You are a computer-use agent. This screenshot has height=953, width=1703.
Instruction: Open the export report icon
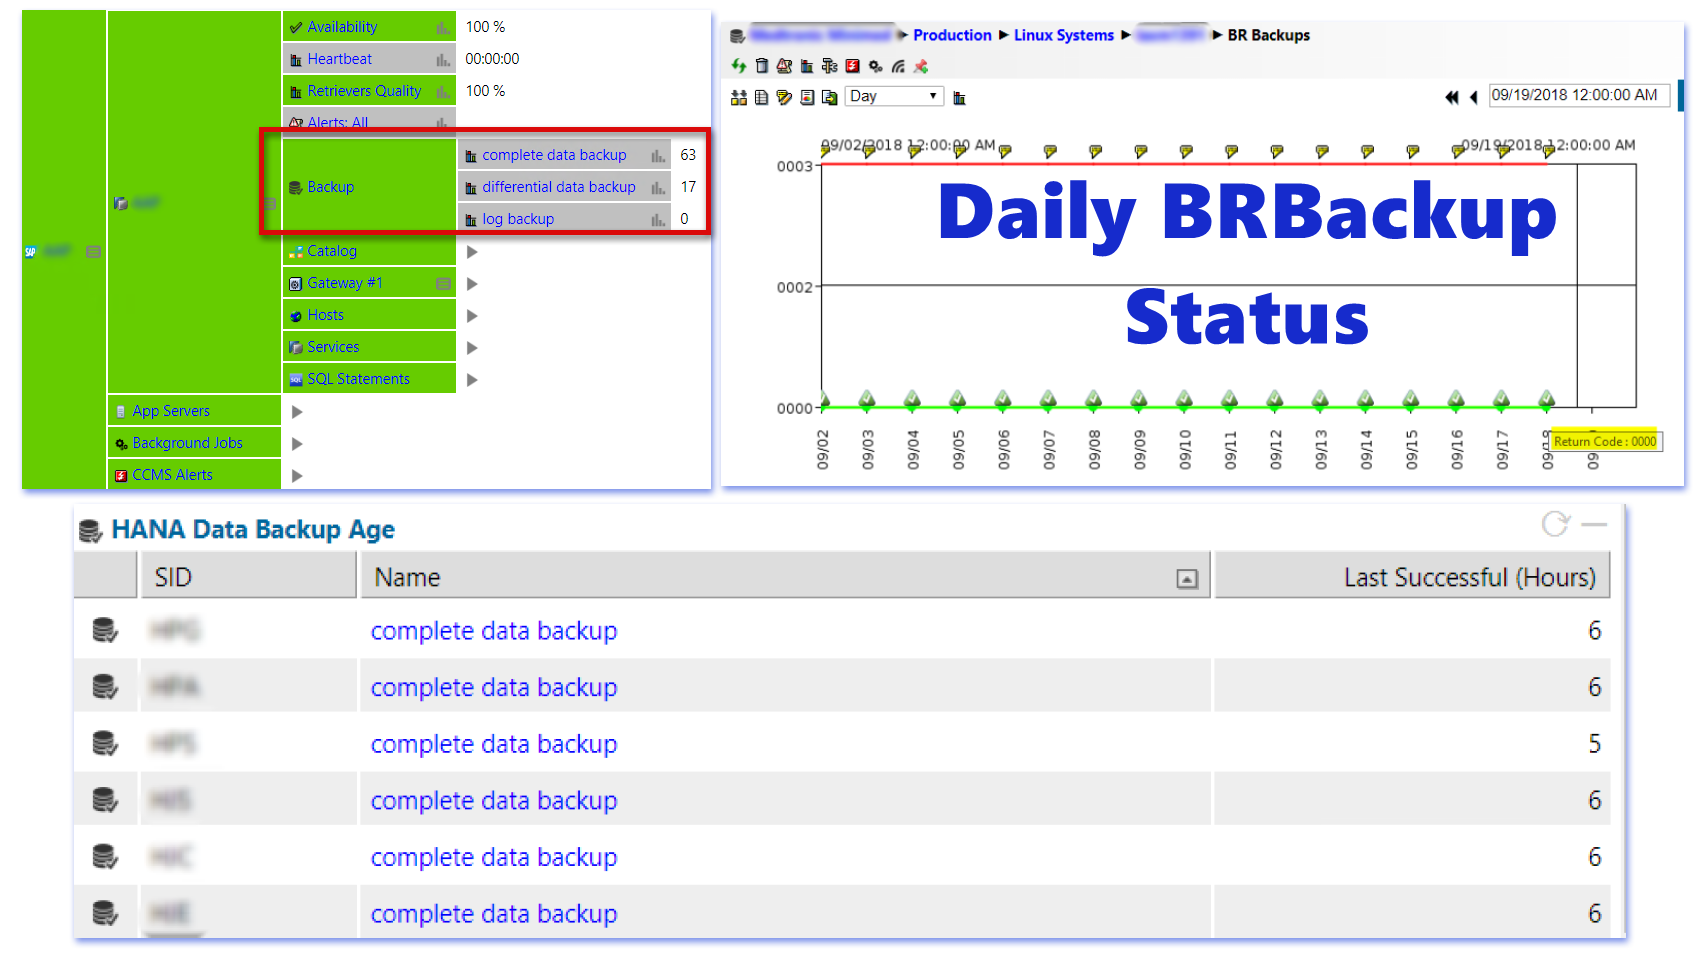[828, 97]
